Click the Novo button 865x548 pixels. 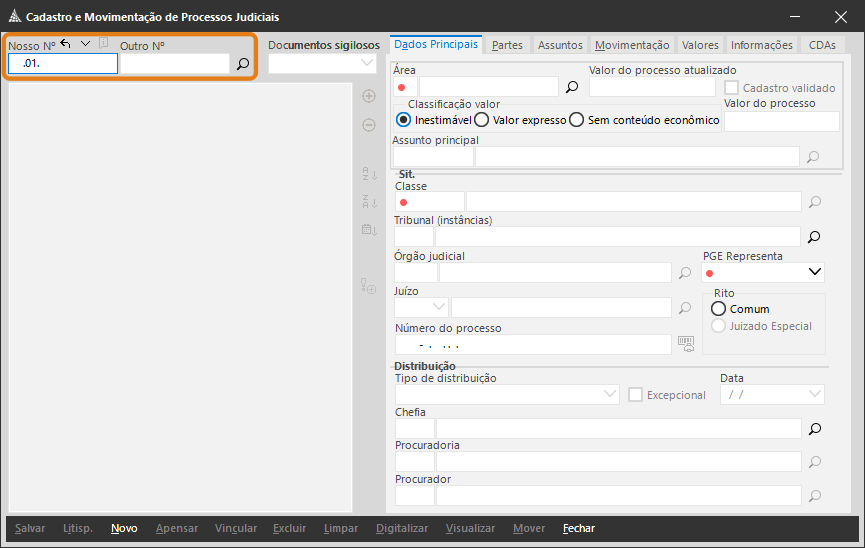coord(124,528)
